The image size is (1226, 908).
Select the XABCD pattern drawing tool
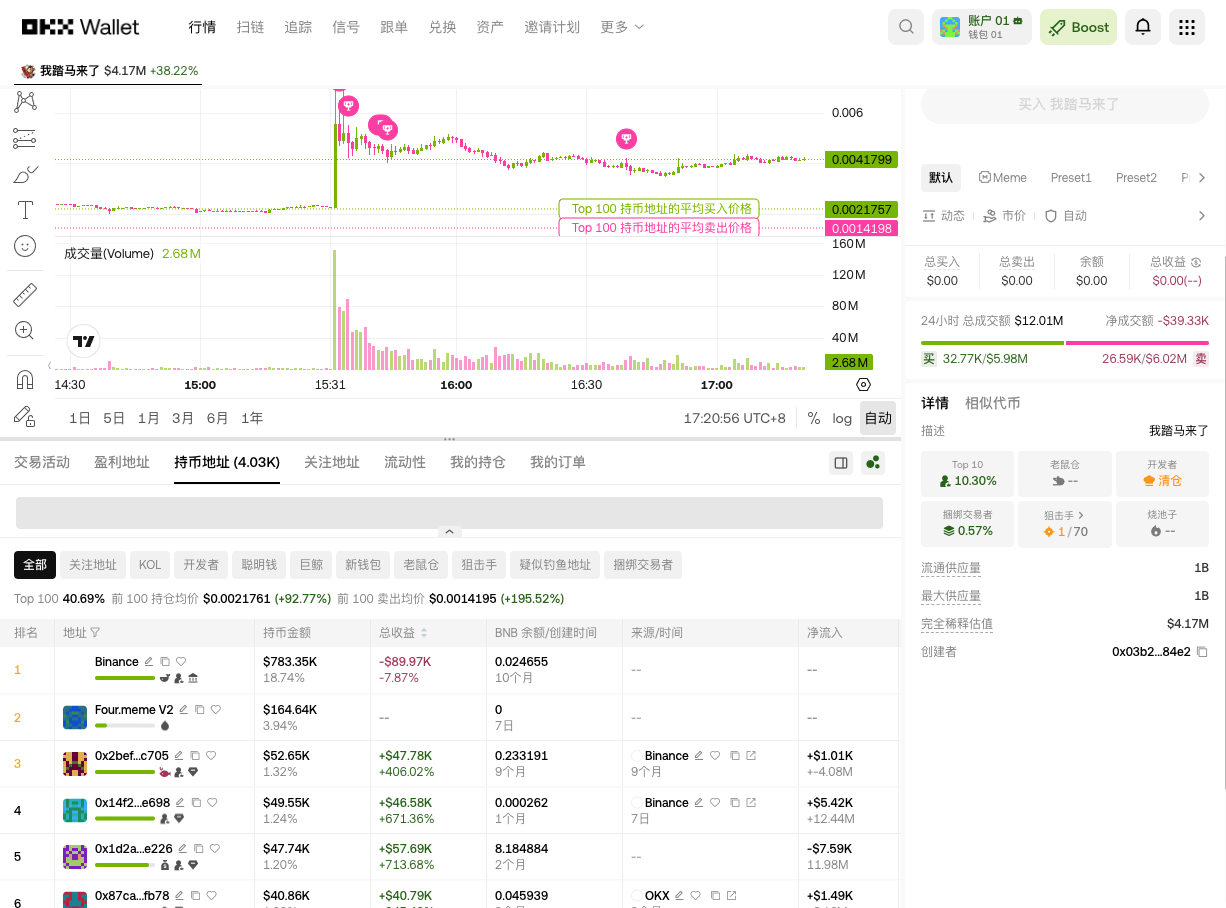coord(25,101)
